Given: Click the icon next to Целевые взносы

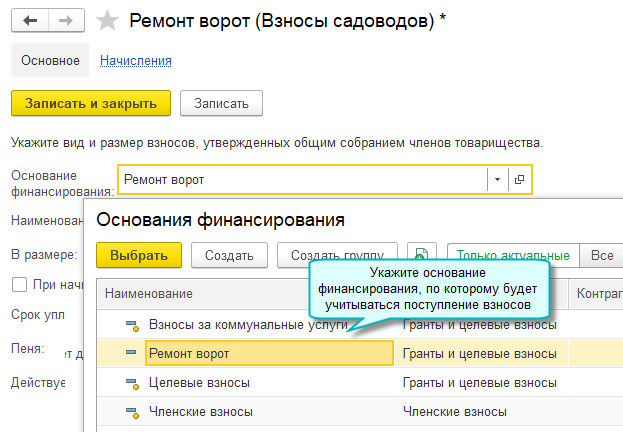Looking at the screenshot, I should pyautogui.click(x=130, y=383).
